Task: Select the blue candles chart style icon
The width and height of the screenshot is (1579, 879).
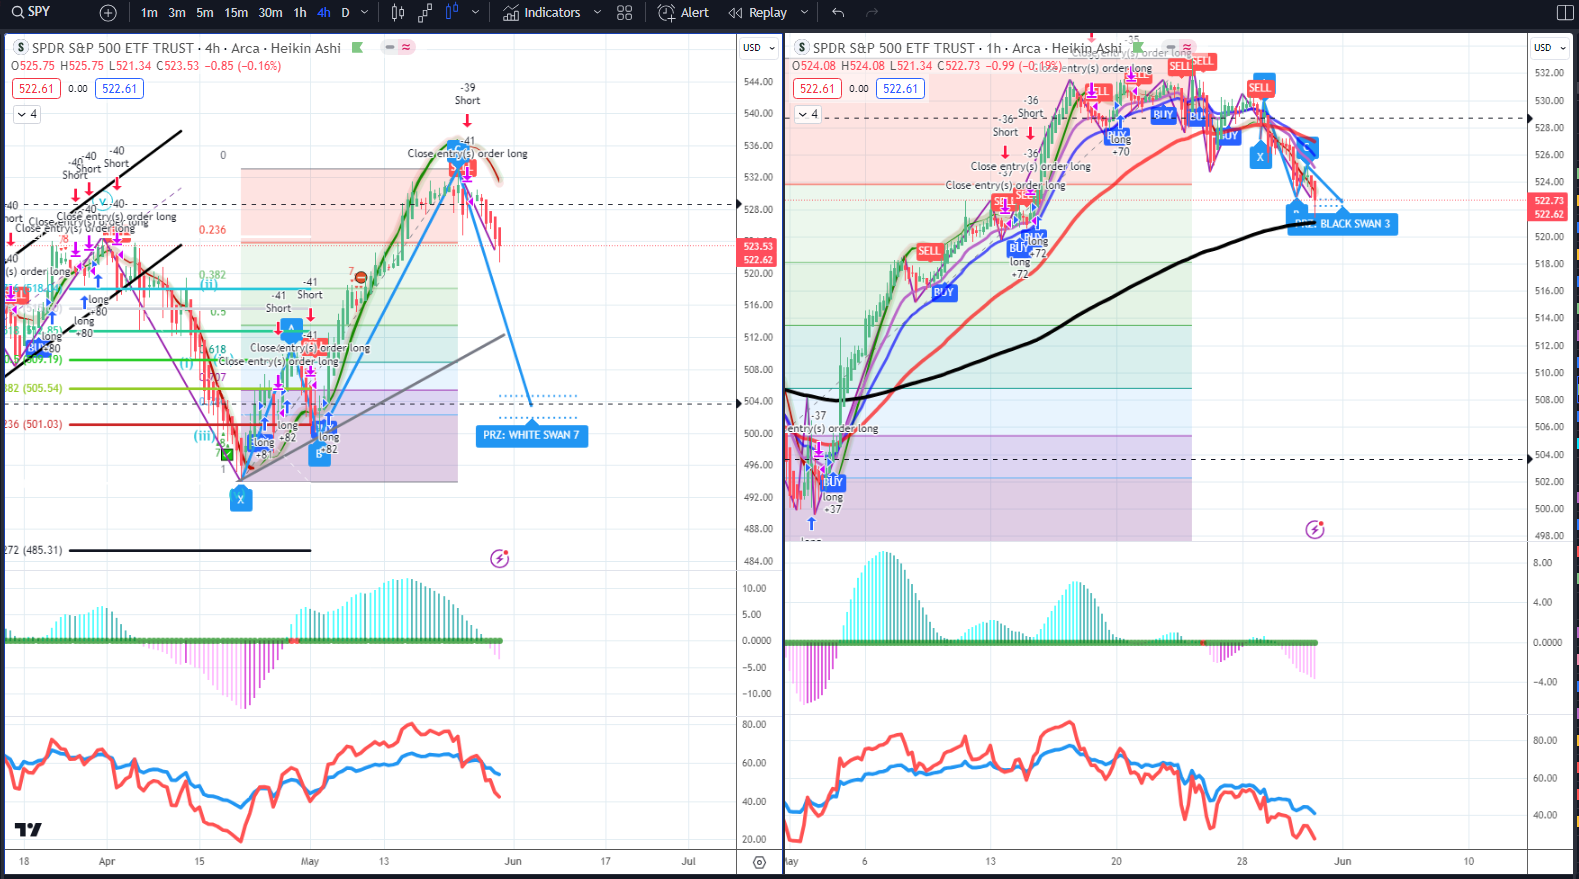Action: pyautogui.click(x=451, y=13)
